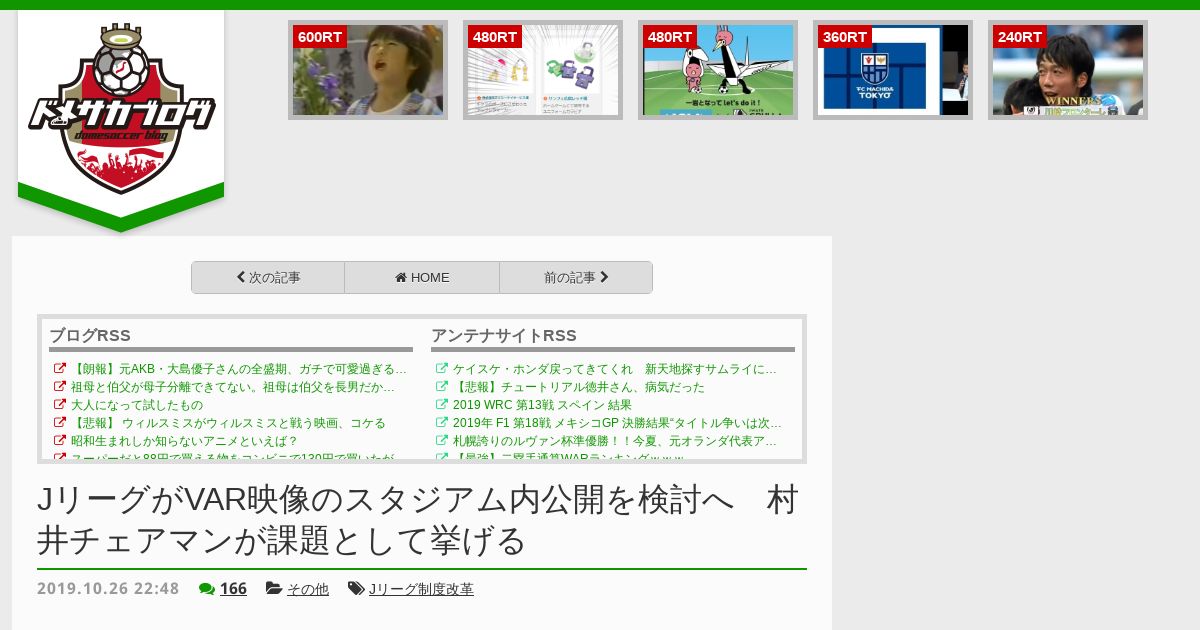
Task: Open the 【悲報】チュートリアル徳井さん、病気だった link
Action: click(x=579, y=387)
